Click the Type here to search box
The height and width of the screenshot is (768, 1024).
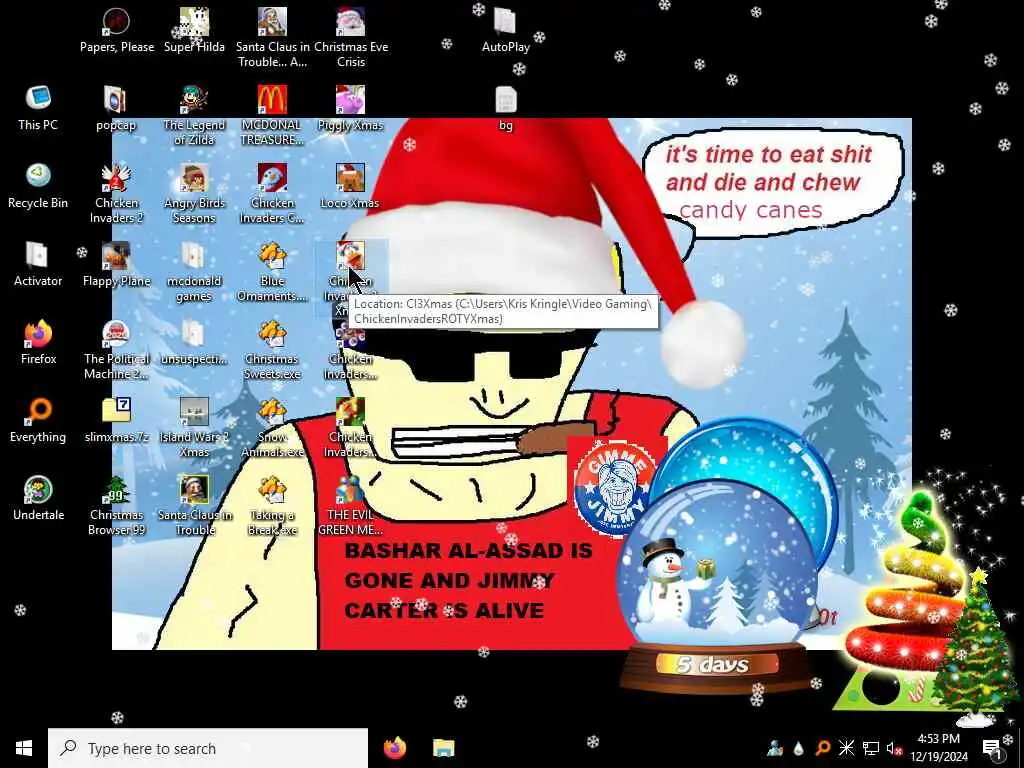(208, 748)
